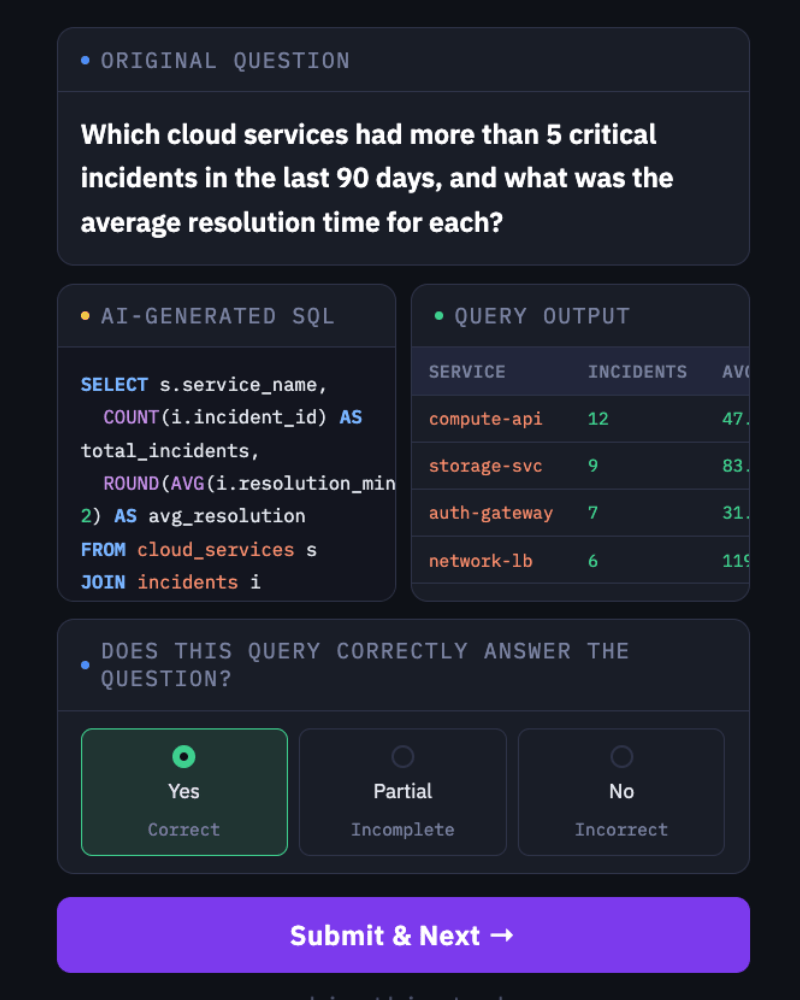Click the blue dot beside the correctness question

(x=85, y=665)
